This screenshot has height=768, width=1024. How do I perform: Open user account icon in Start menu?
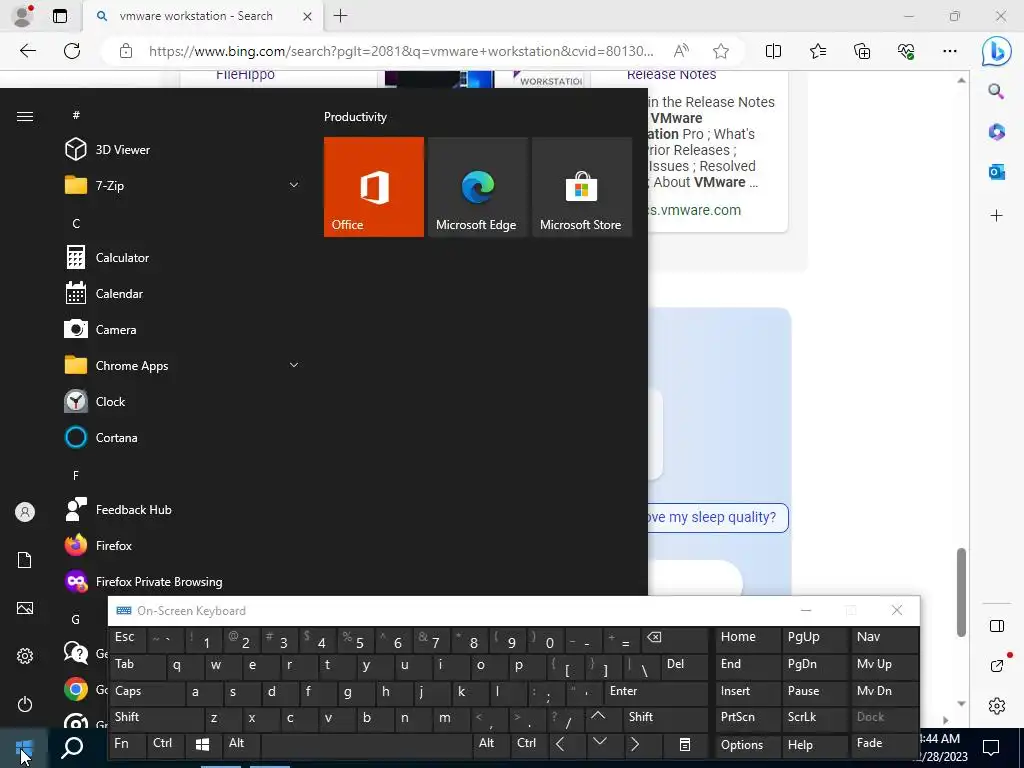click(x=25, y=512)
